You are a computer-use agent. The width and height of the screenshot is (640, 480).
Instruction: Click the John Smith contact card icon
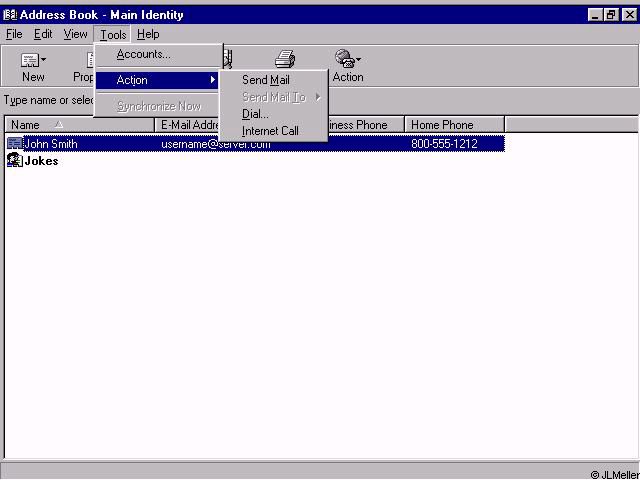pyautogui.click(x=15, y=144)
